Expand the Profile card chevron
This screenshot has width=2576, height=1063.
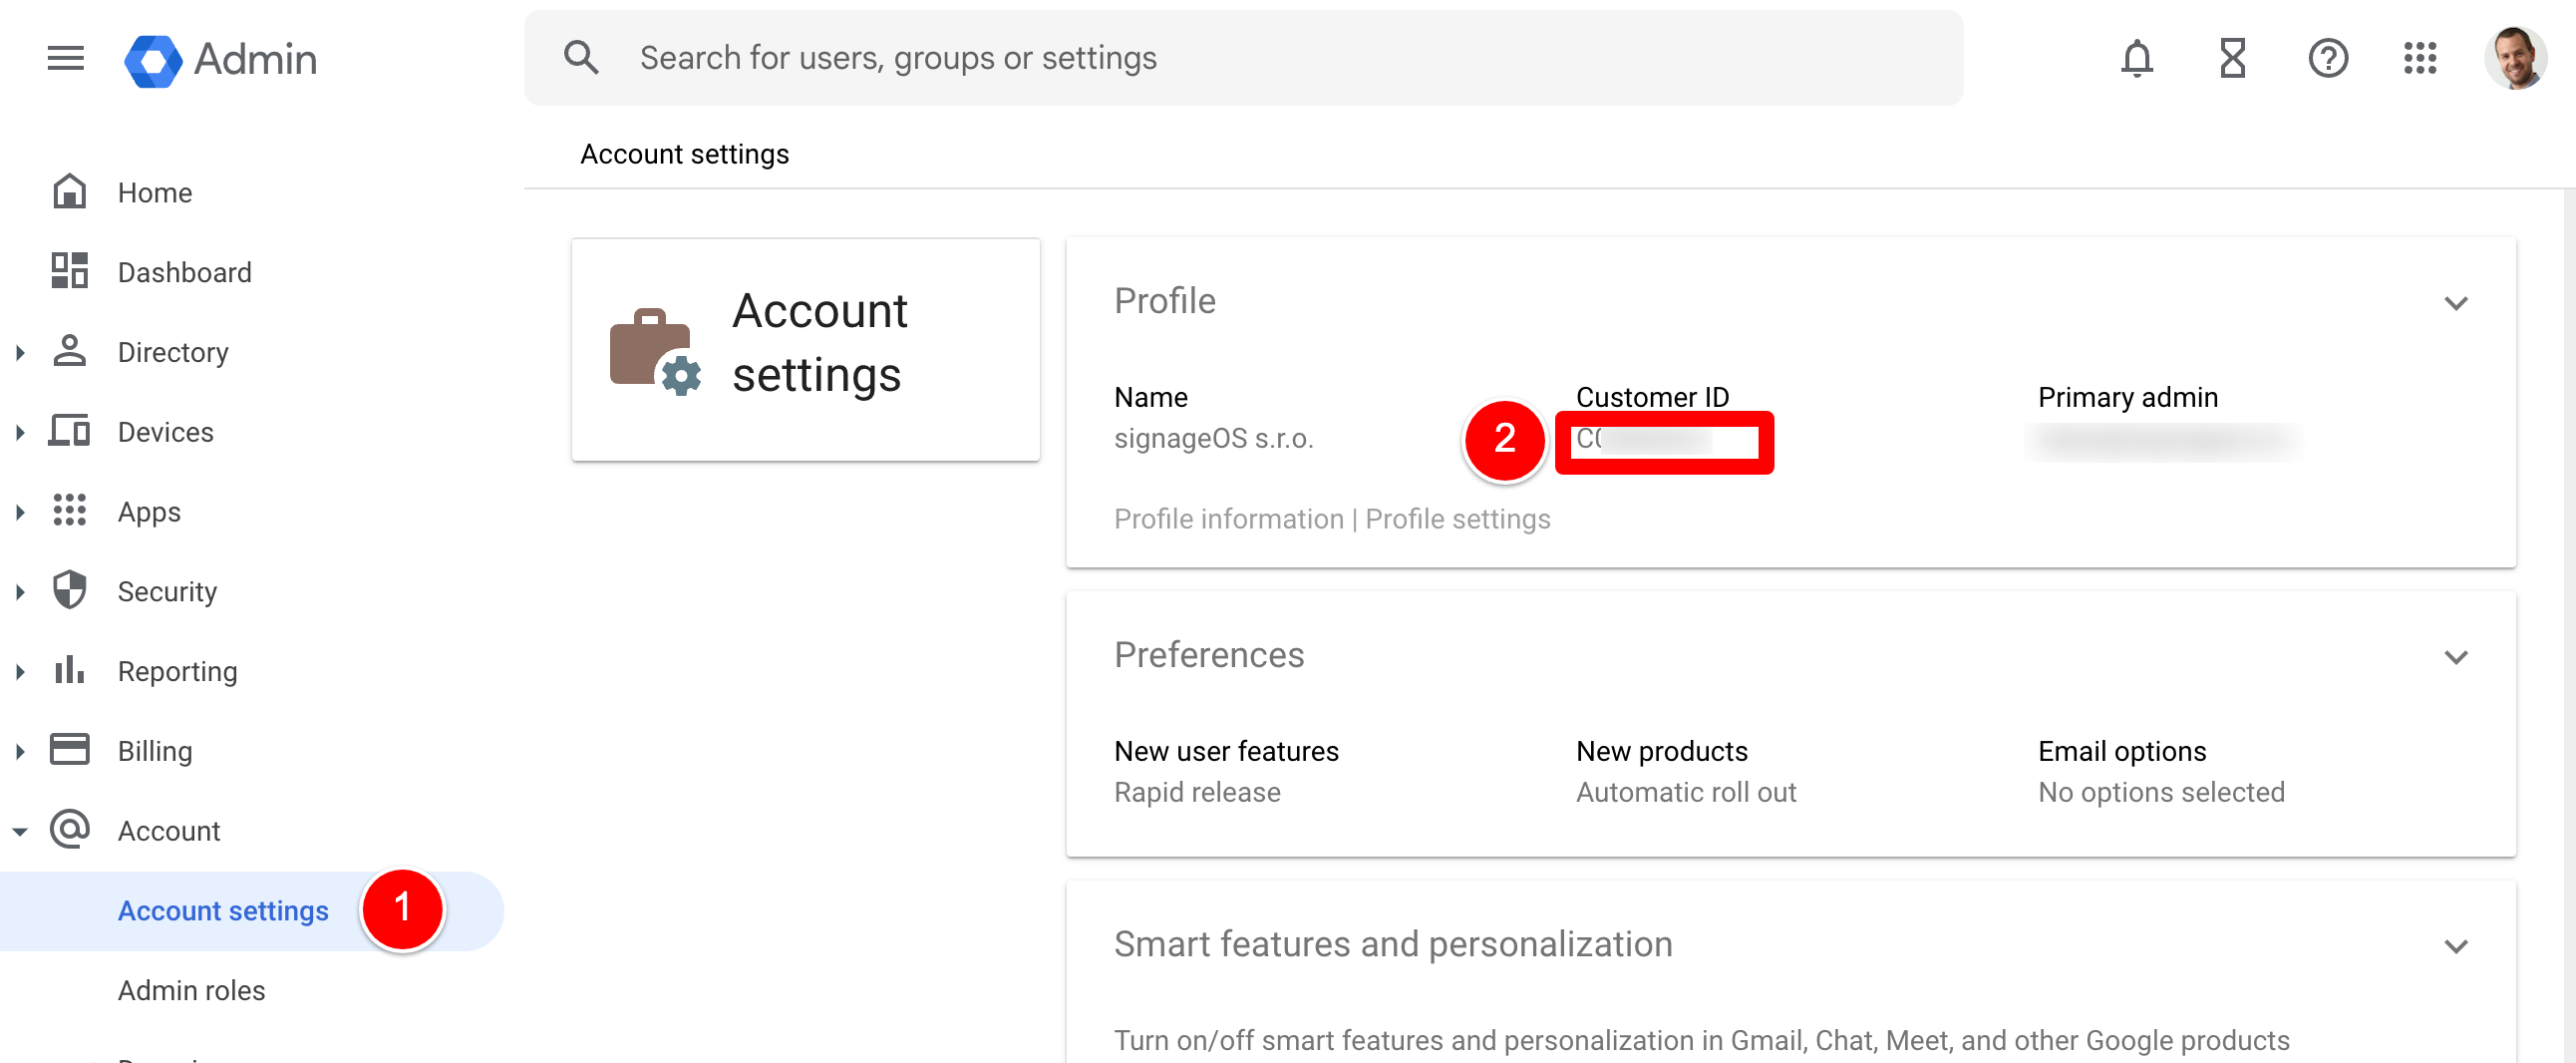[x=2456, y=303]
